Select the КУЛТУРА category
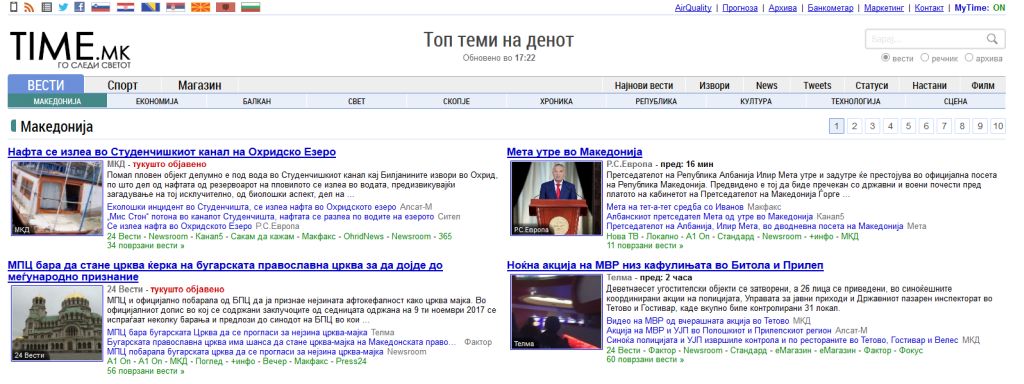Viewport: 1024px width, 384px height. pyautogui.click(x=756, y=101)
